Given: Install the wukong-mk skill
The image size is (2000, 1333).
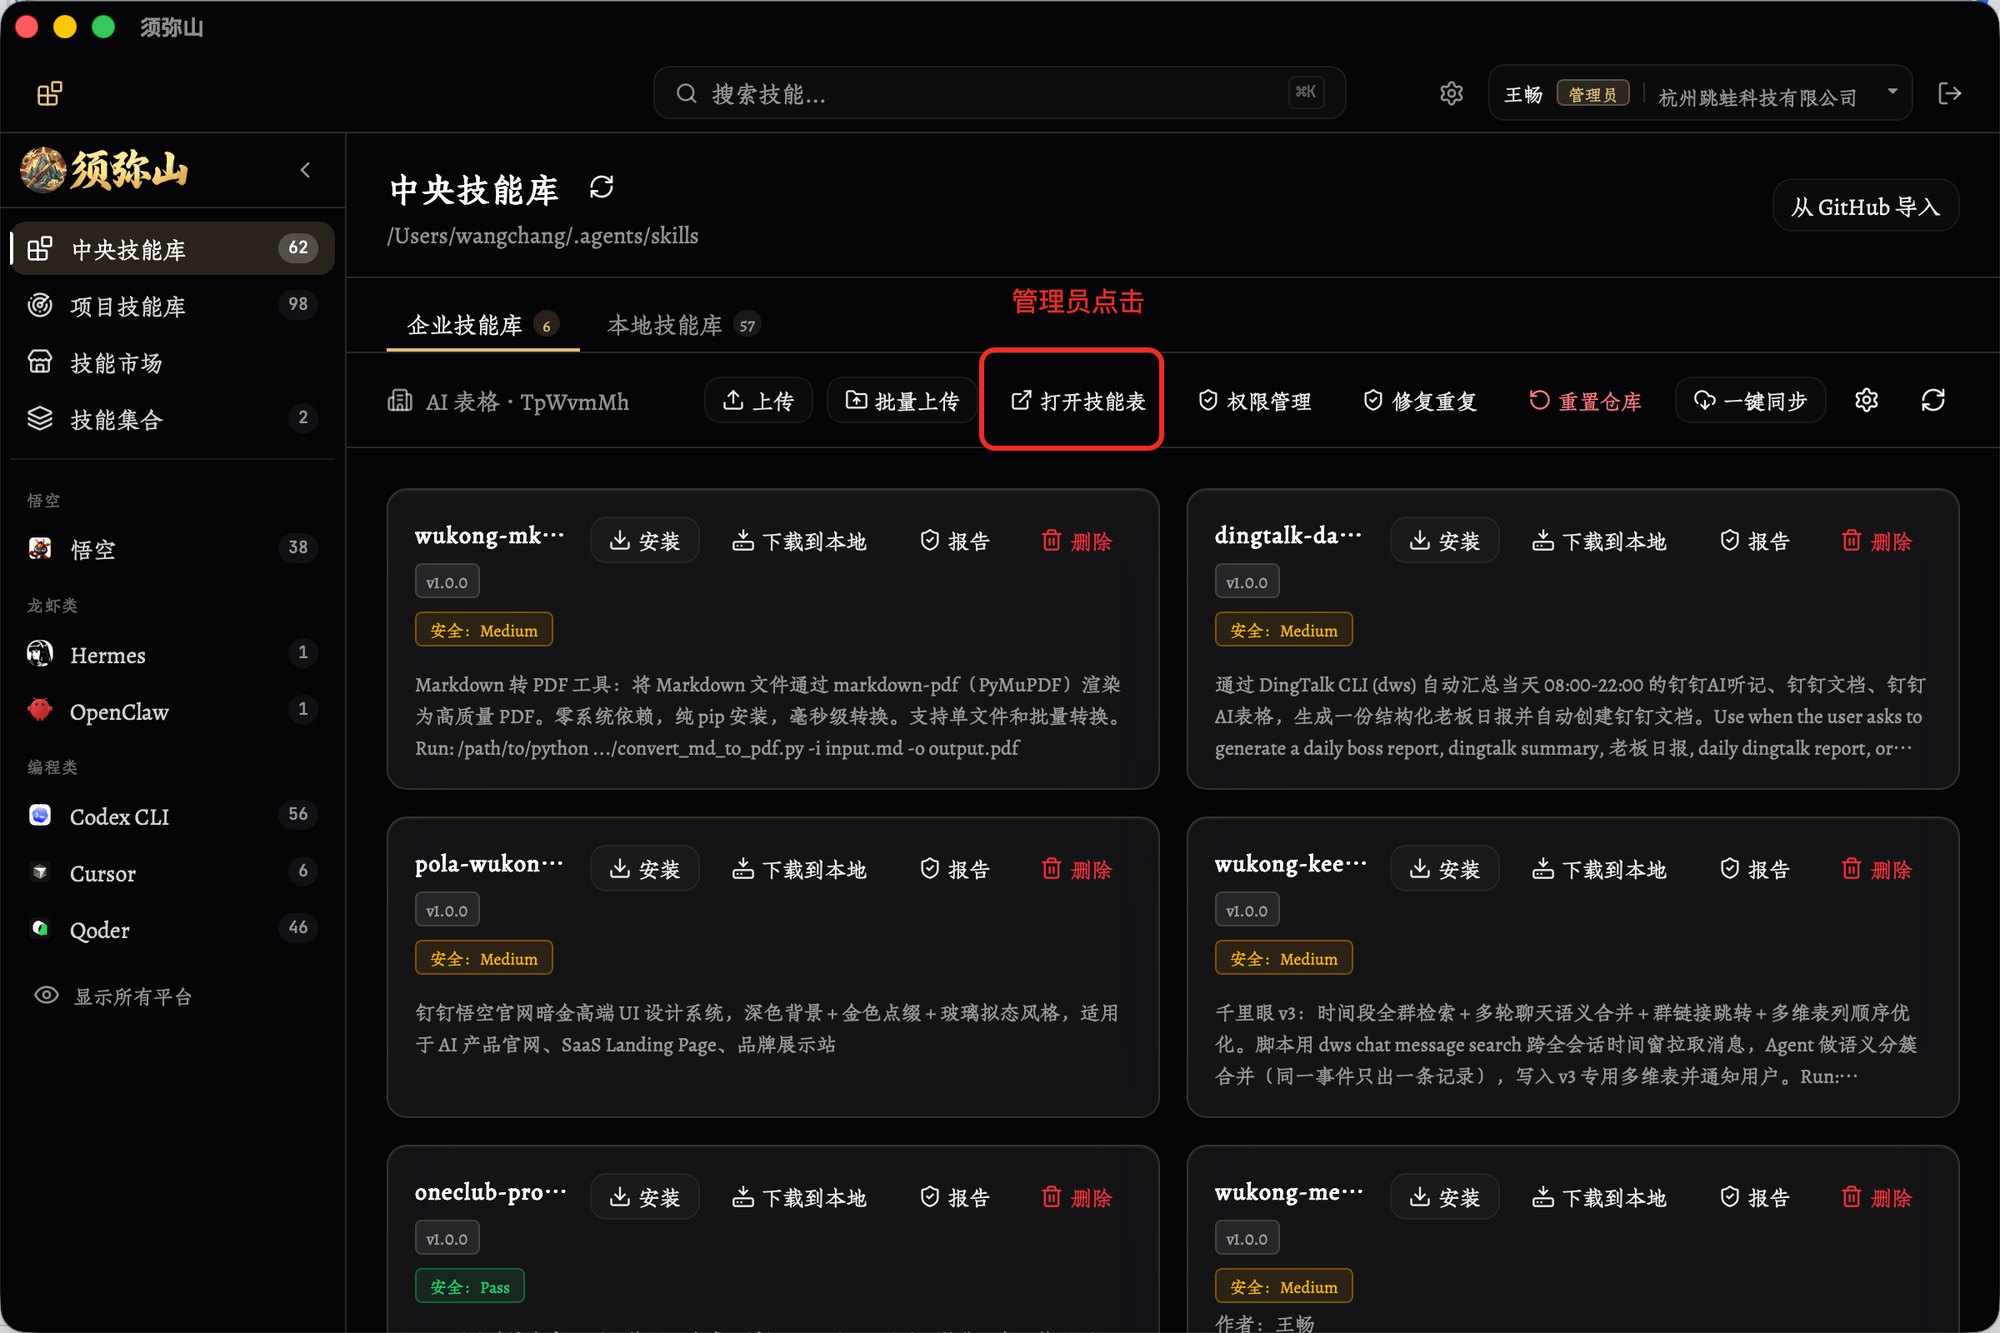Looking at the screenshot, I should pos(644,541).
